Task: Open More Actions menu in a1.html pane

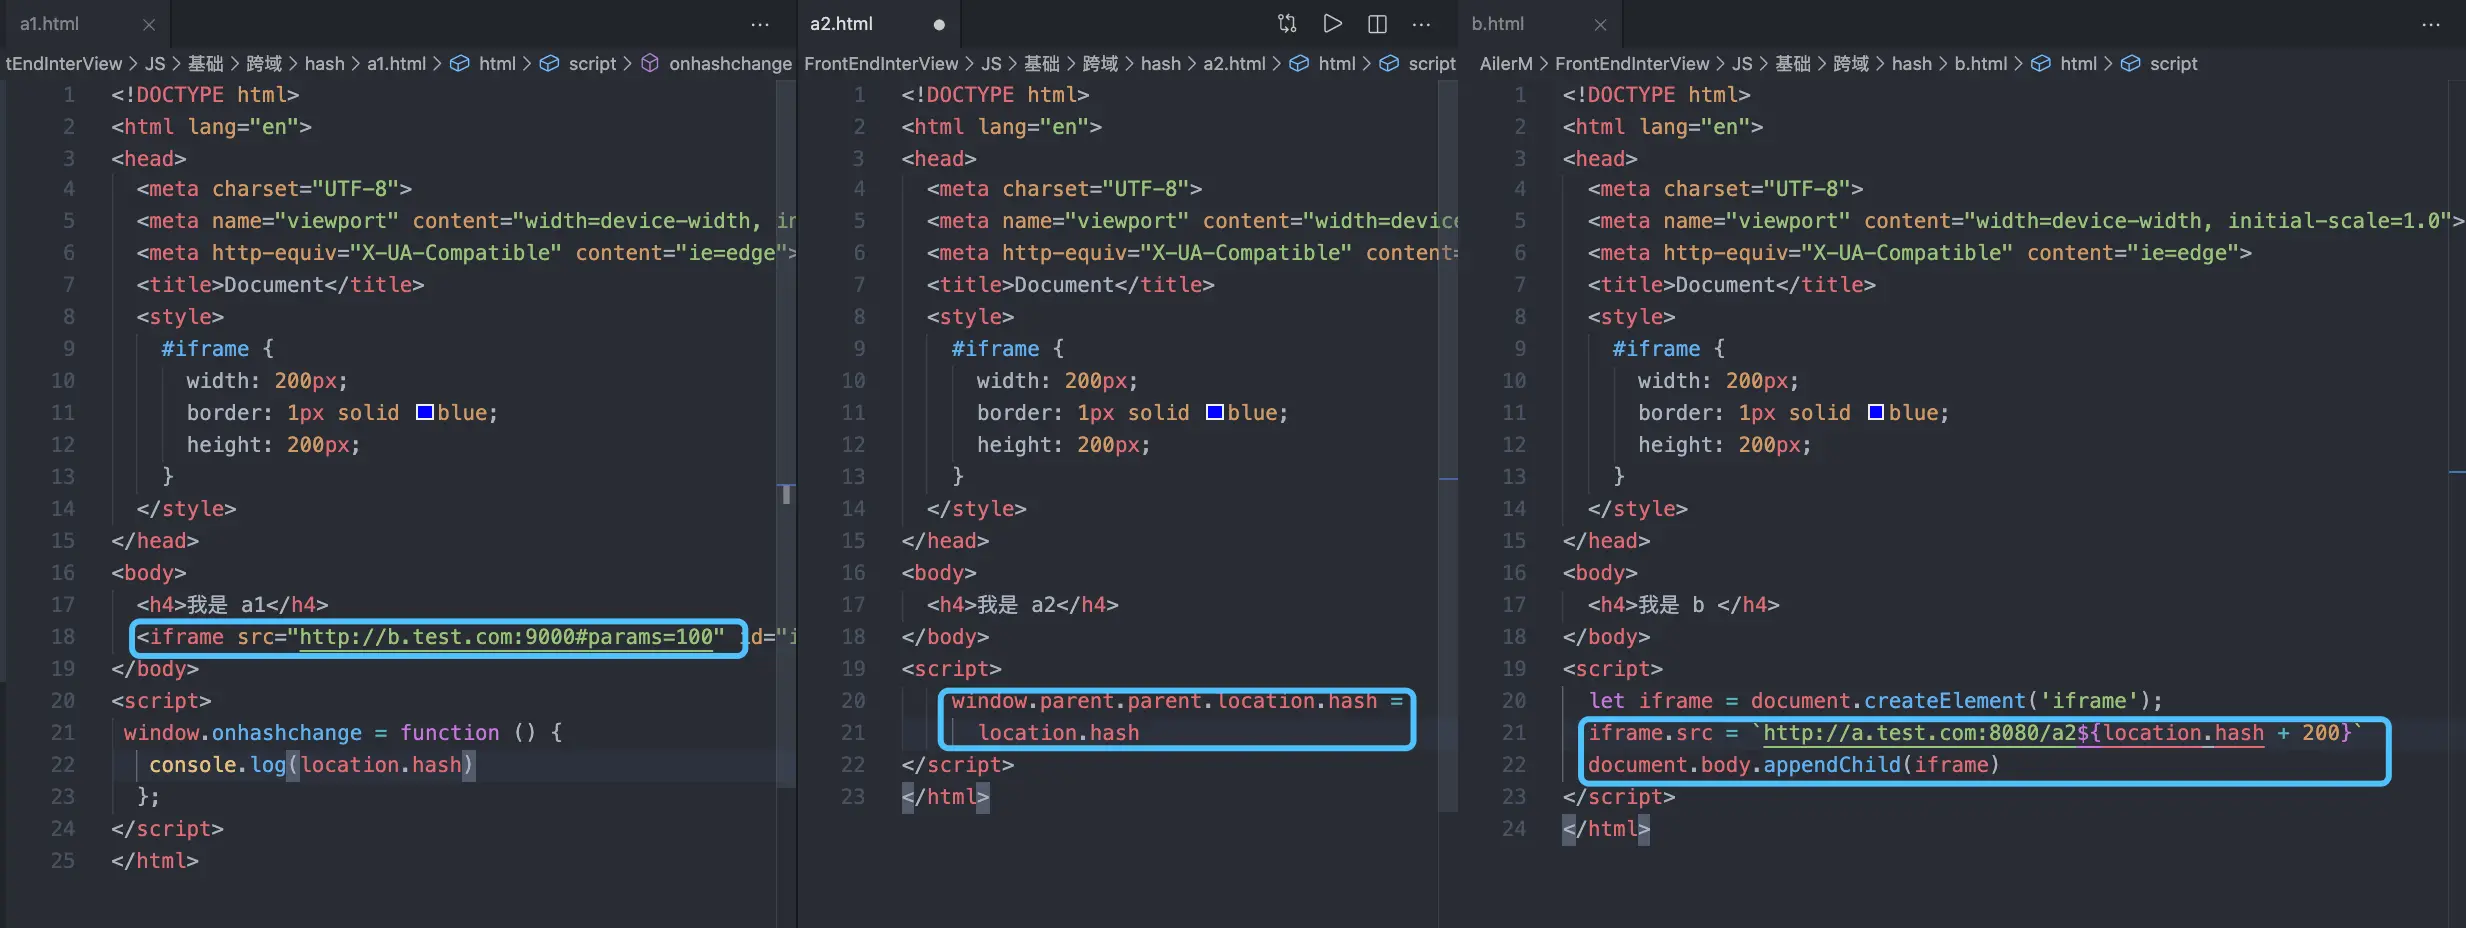Action: (760, 24)
